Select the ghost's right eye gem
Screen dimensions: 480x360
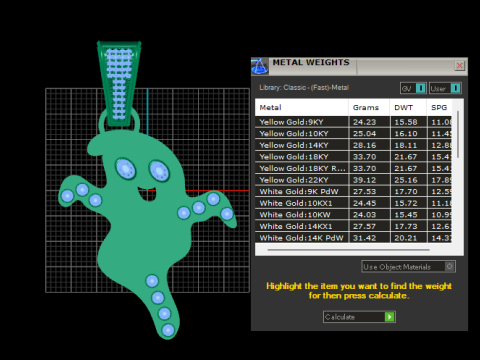coord(159,171)
